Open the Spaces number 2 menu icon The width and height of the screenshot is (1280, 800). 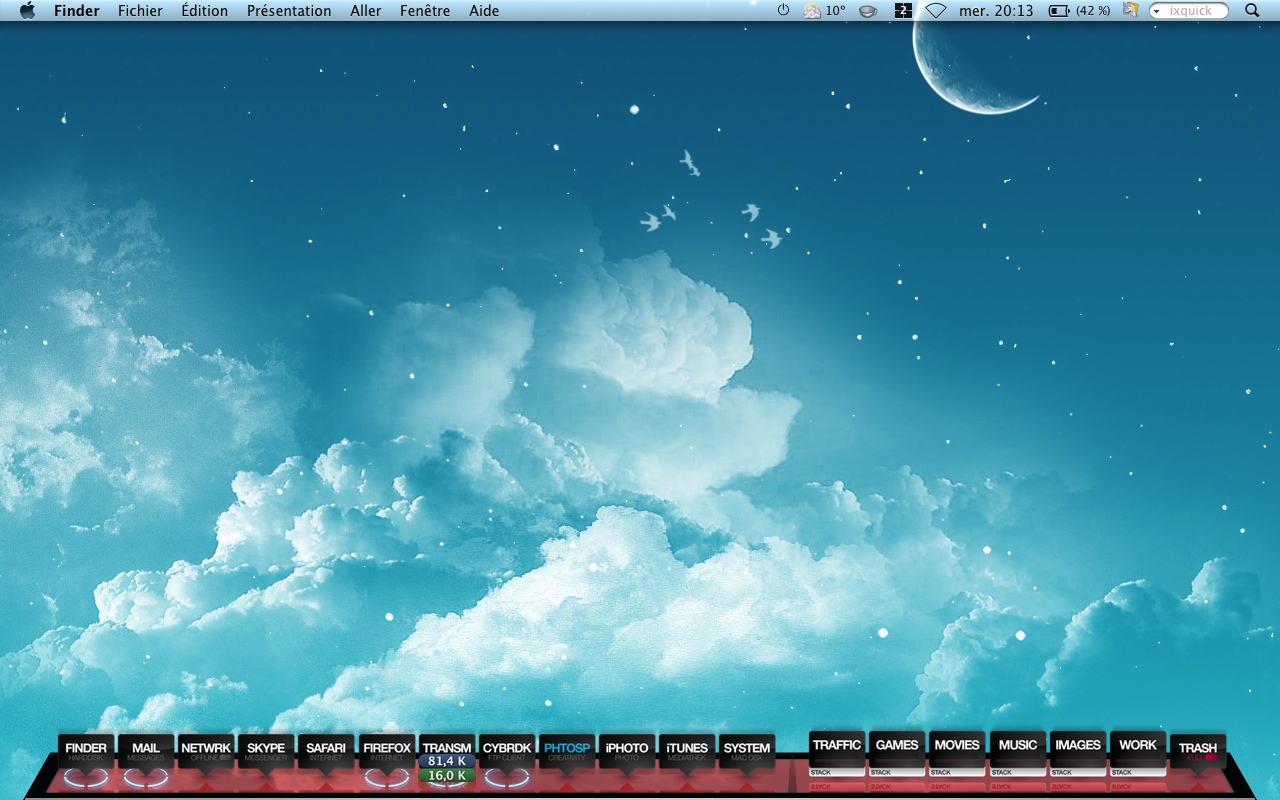(x=903, y=11)
